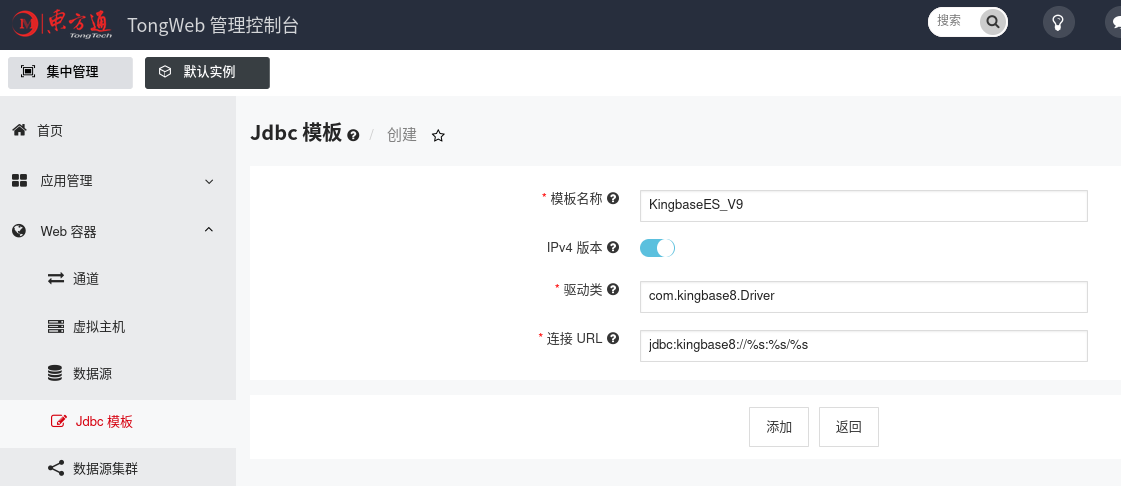Click help icon beside 连接 URL
Viewport: 1121px width, 486px height.
pyautogui.click(x=613, y=338)
